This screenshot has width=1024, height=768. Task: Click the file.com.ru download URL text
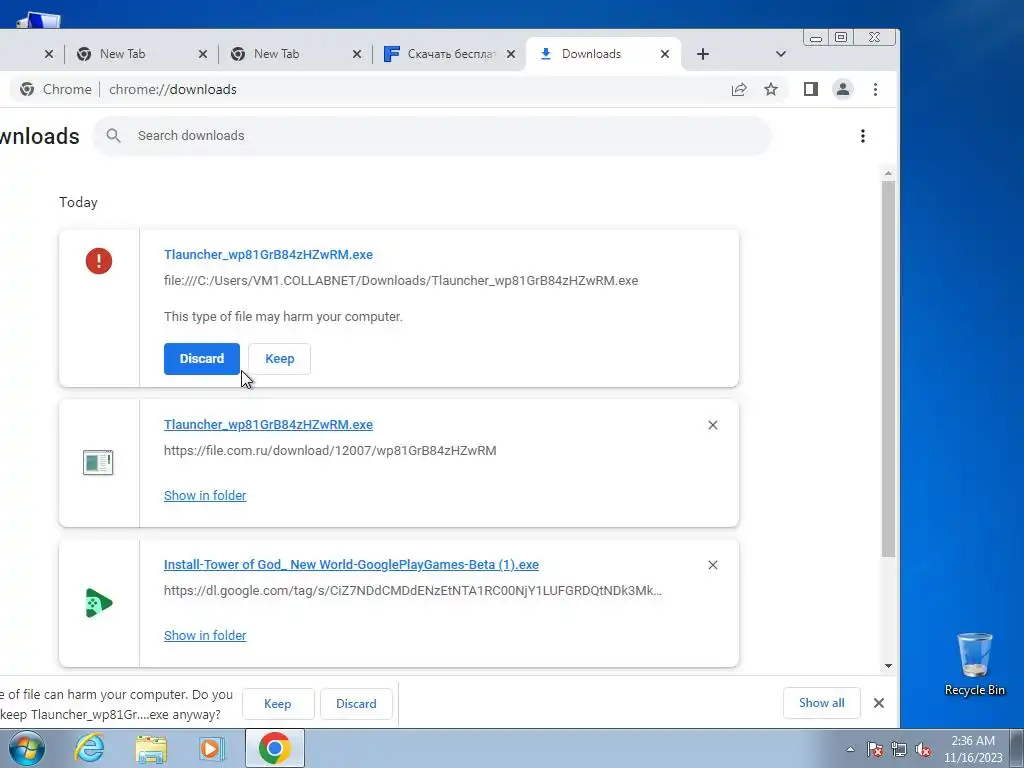pos(330,451)
